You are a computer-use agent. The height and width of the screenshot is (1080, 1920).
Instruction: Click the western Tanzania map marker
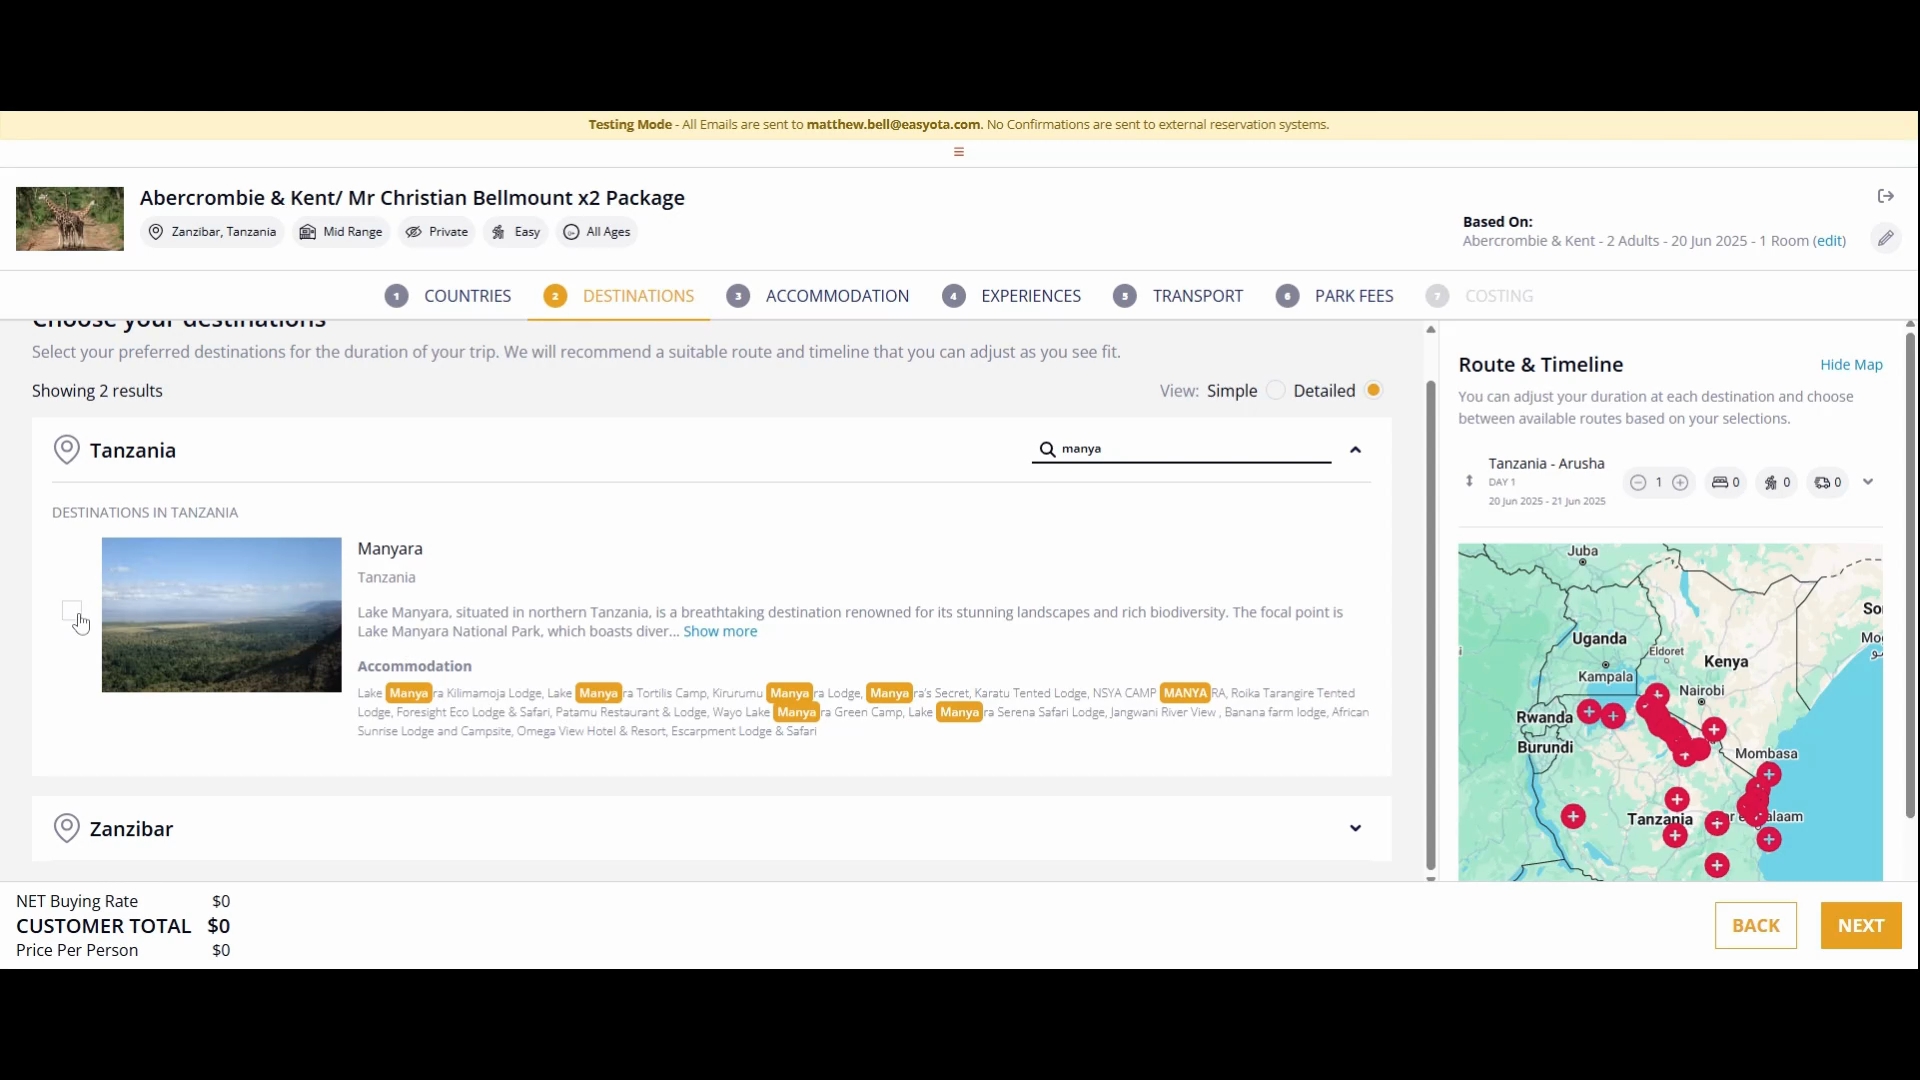click(x=1573, y=817)
